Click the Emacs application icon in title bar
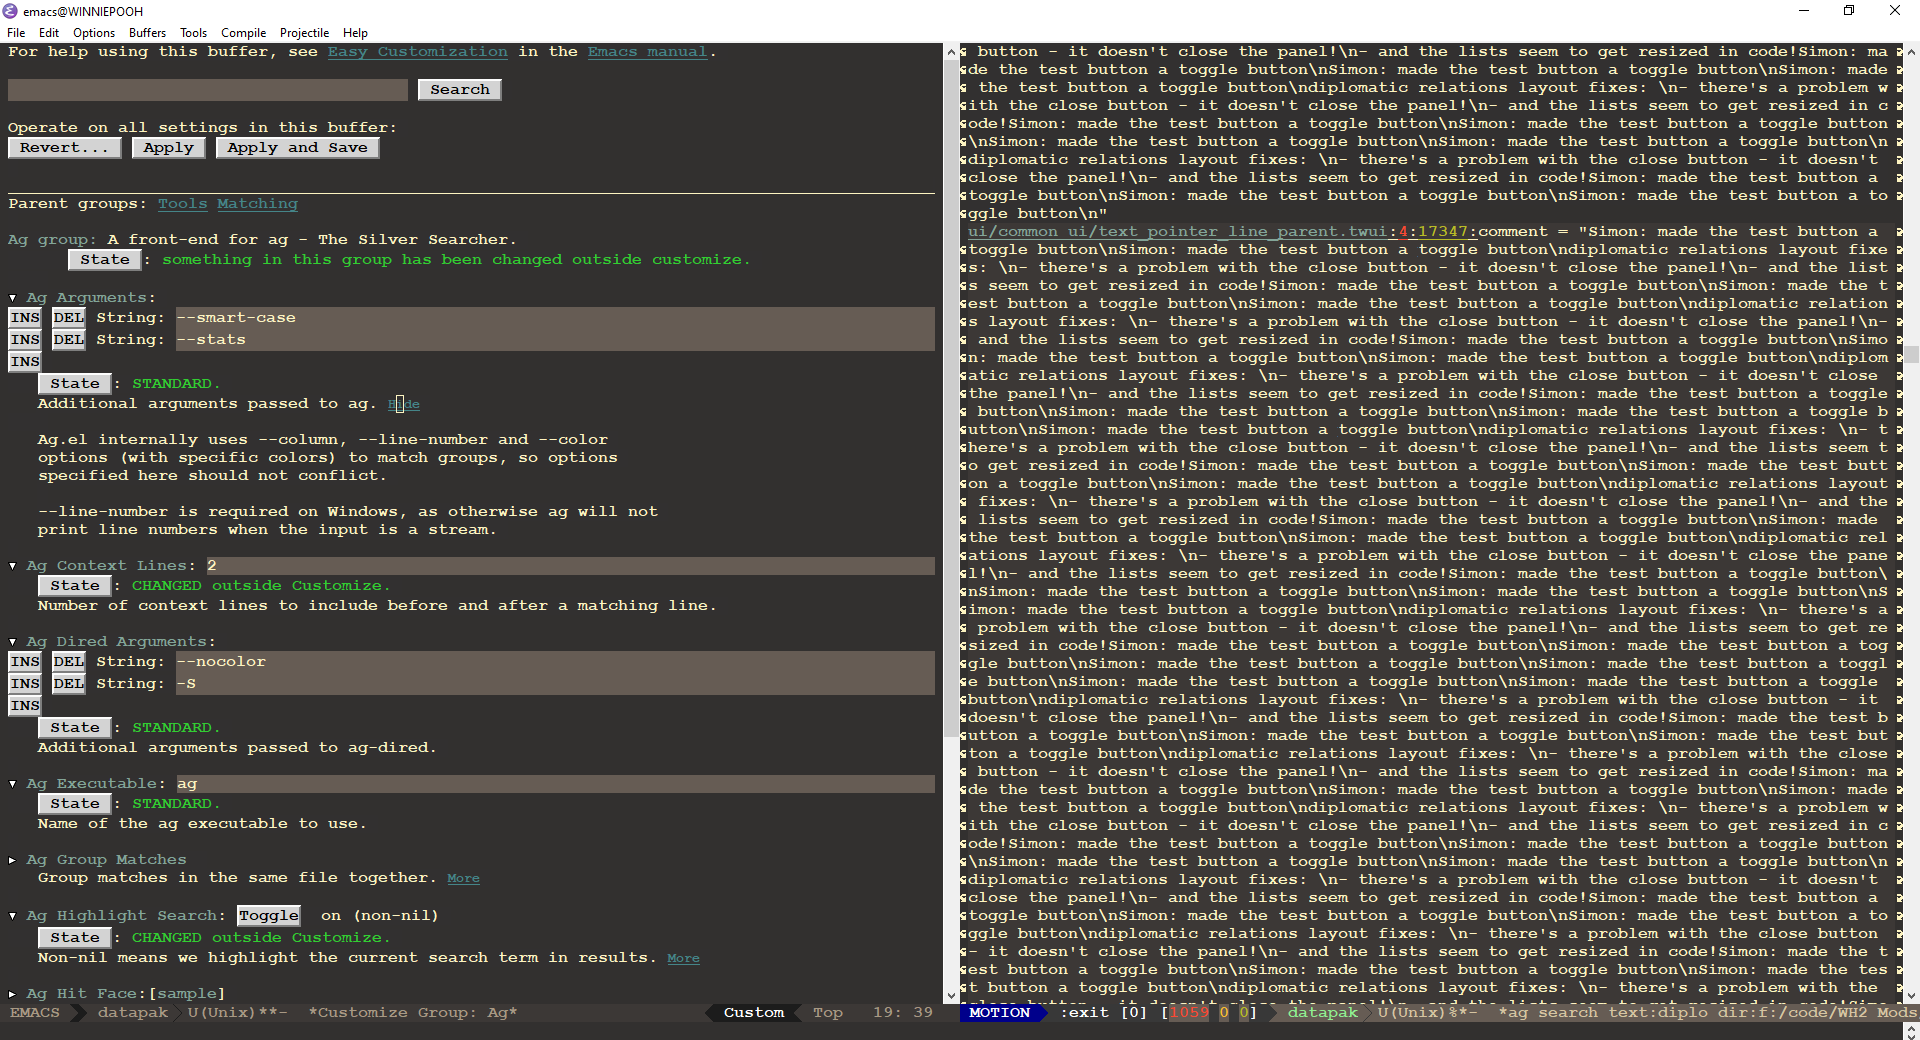The width and height of the screenshot is (1920, 1040). [x=11, y=11]
